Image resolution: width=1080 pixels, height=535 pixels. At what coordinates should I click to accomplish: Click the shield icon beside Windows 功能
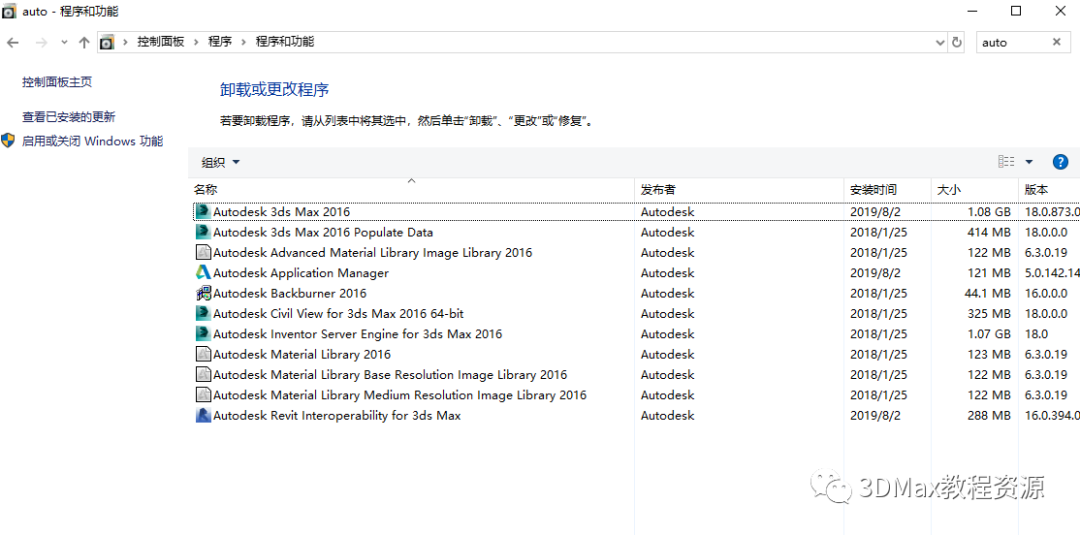[8, 141]
